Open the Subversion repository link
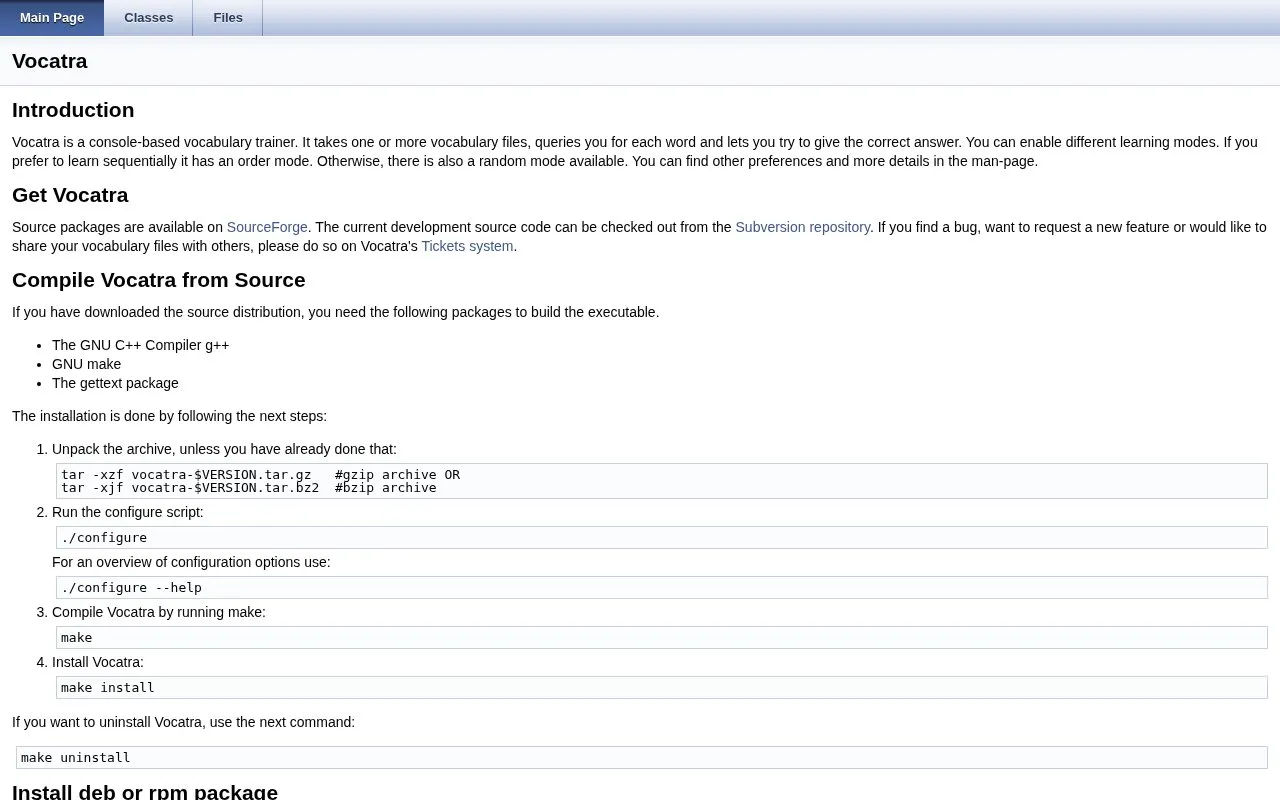1280x800 pixels. tap(802, 227)
